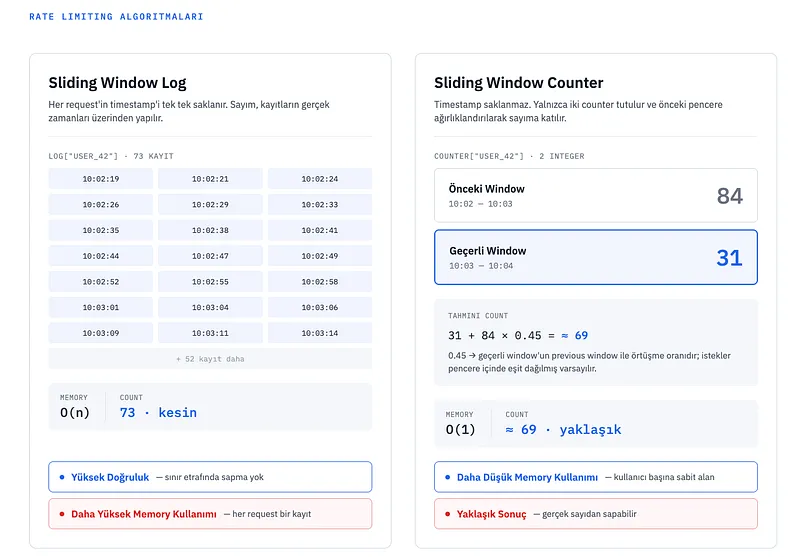Click the Sliding Window Counter title

[x=518, y=83]
